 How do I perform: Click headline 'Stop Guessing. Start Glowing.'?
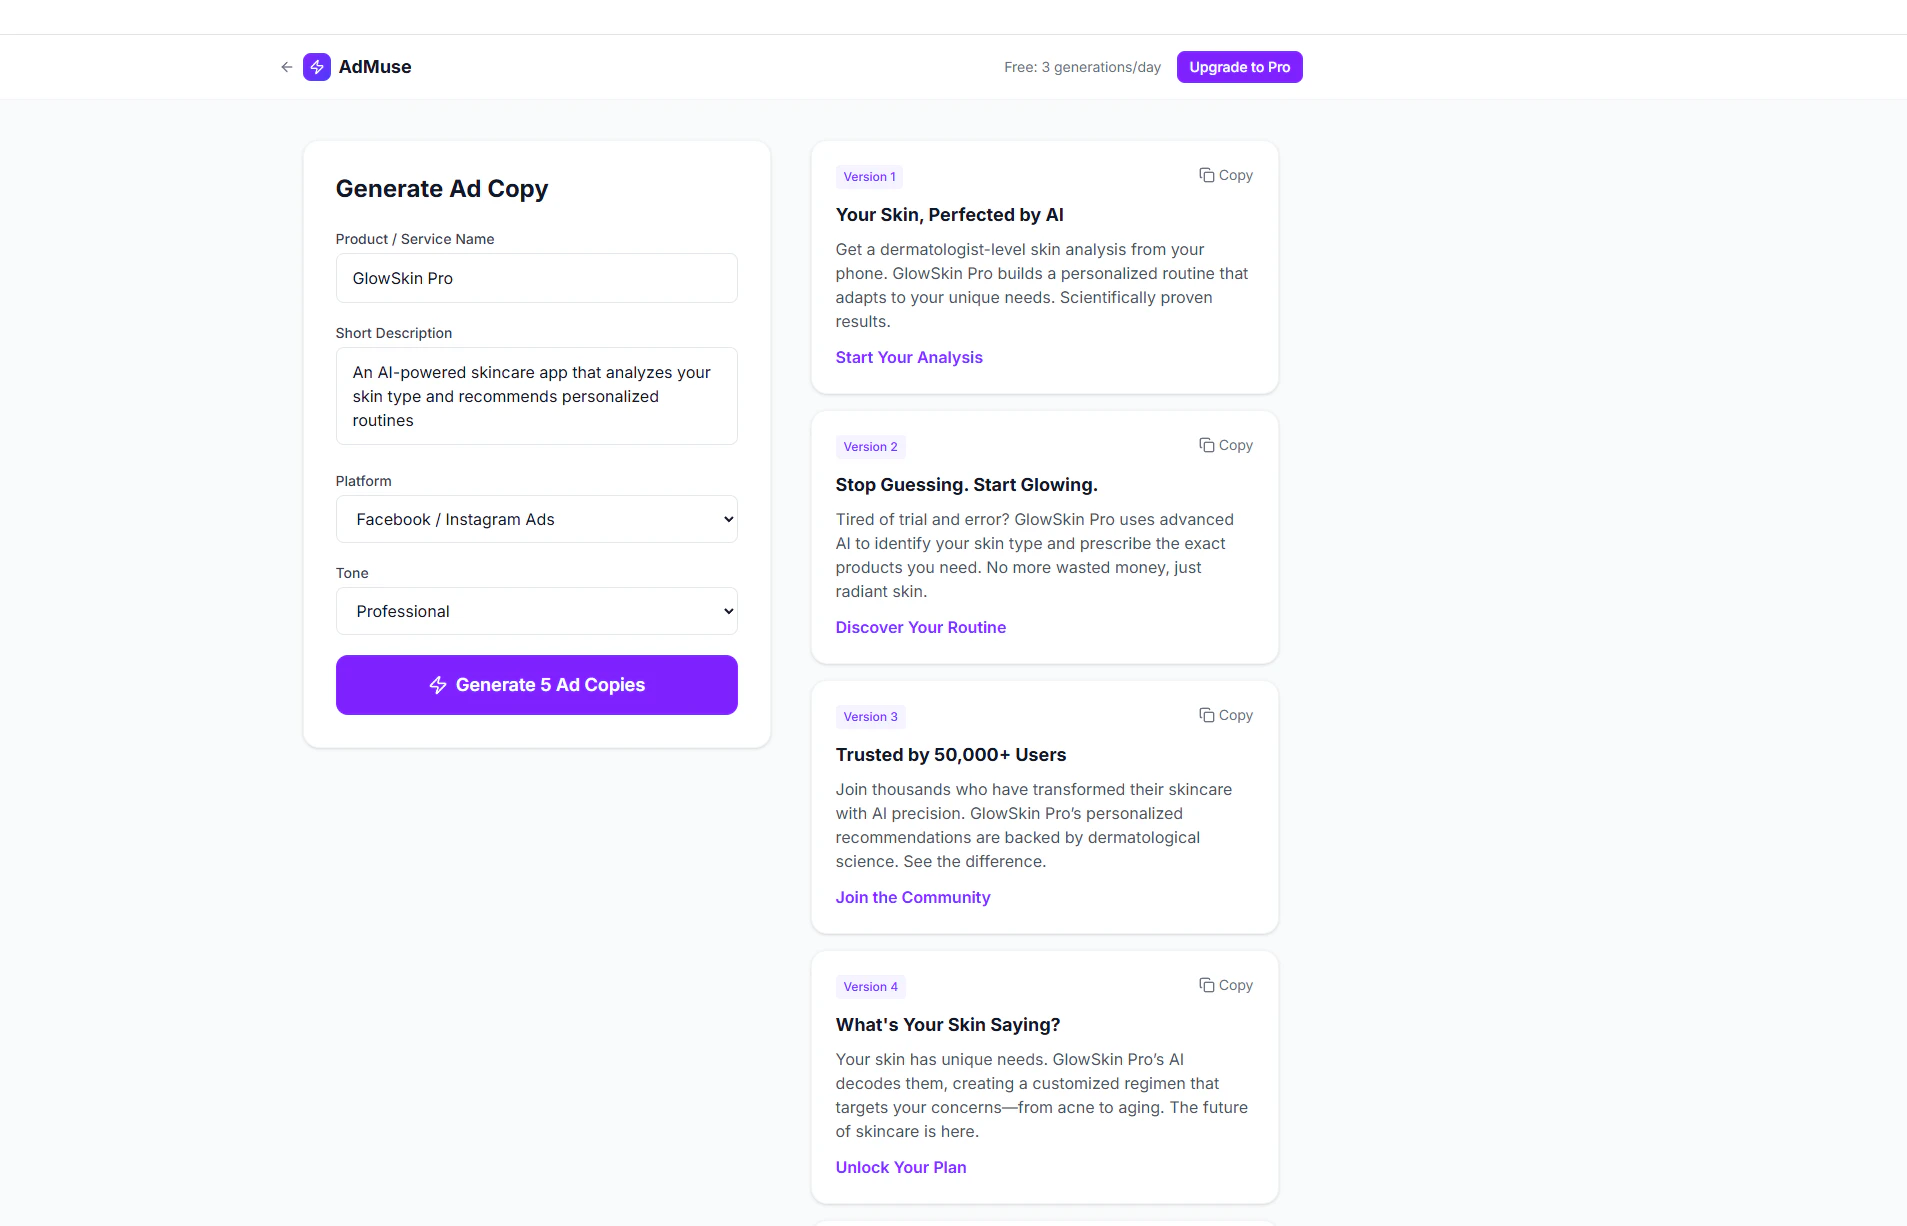(x=967, y=485)
